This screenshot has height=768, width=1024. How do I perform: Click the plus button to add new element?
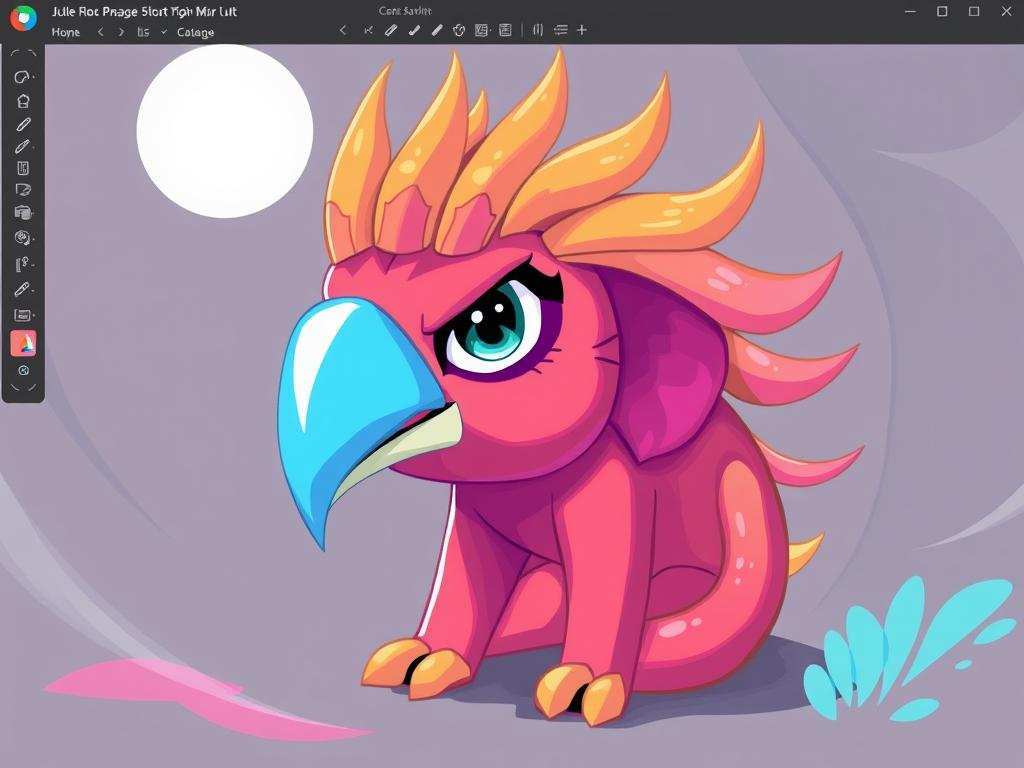point(581,30)
